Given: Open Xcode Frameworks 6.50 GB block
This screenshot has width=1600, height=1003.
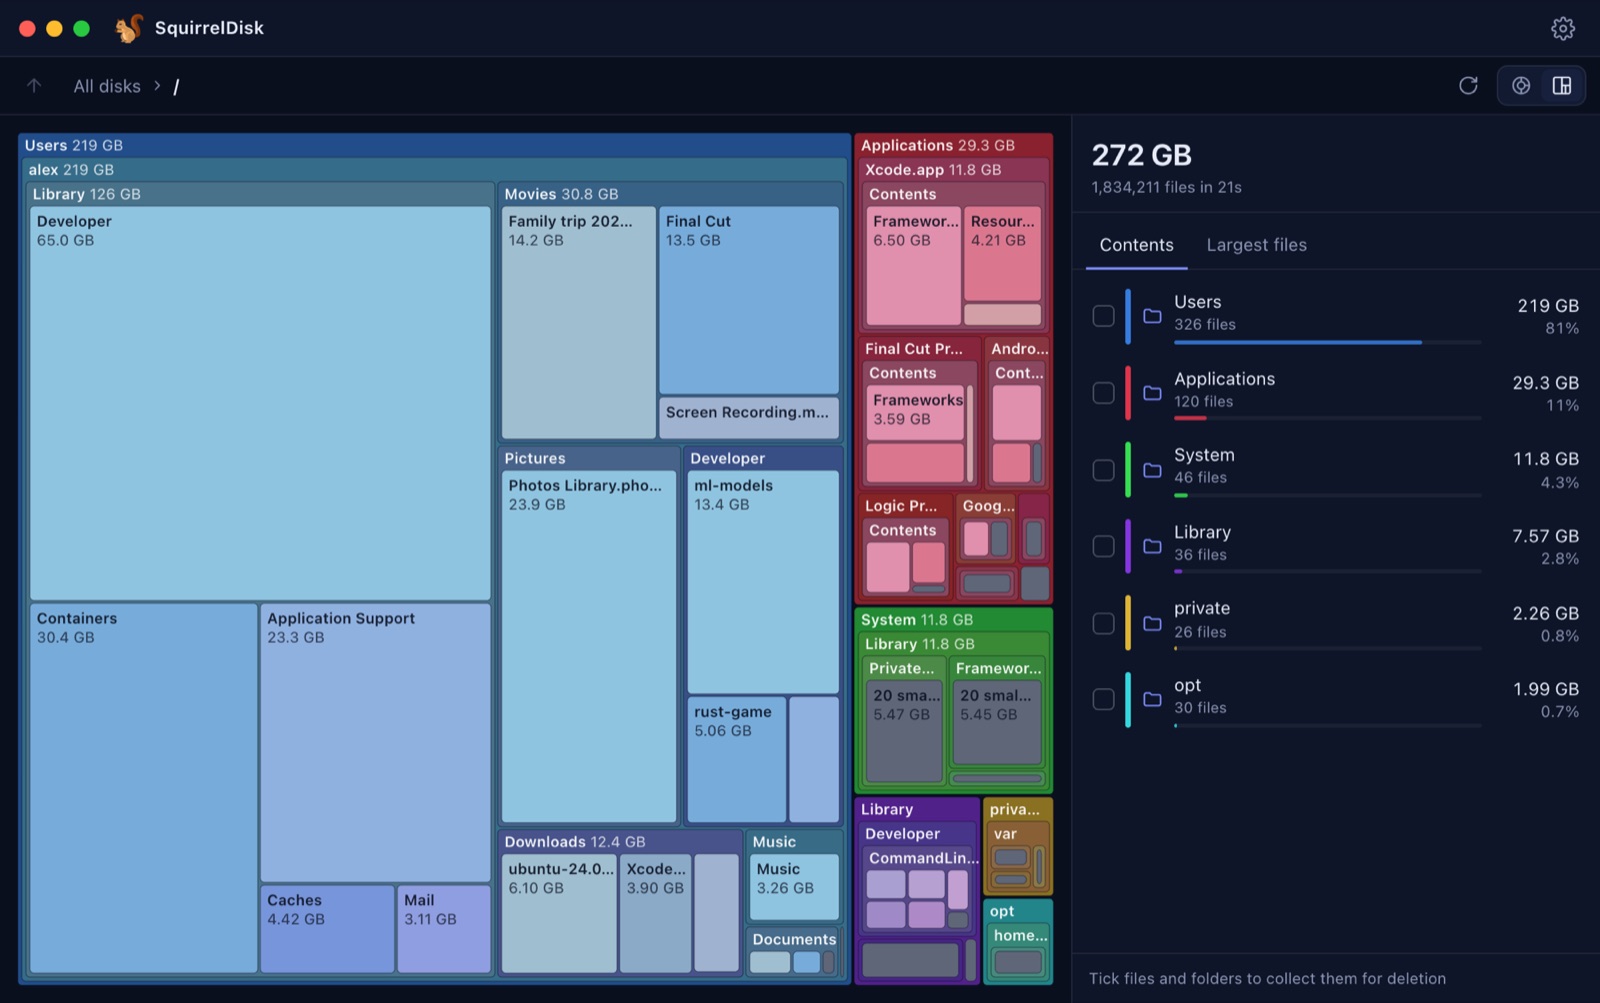Looking at the screenshot, I should [913, 265].
